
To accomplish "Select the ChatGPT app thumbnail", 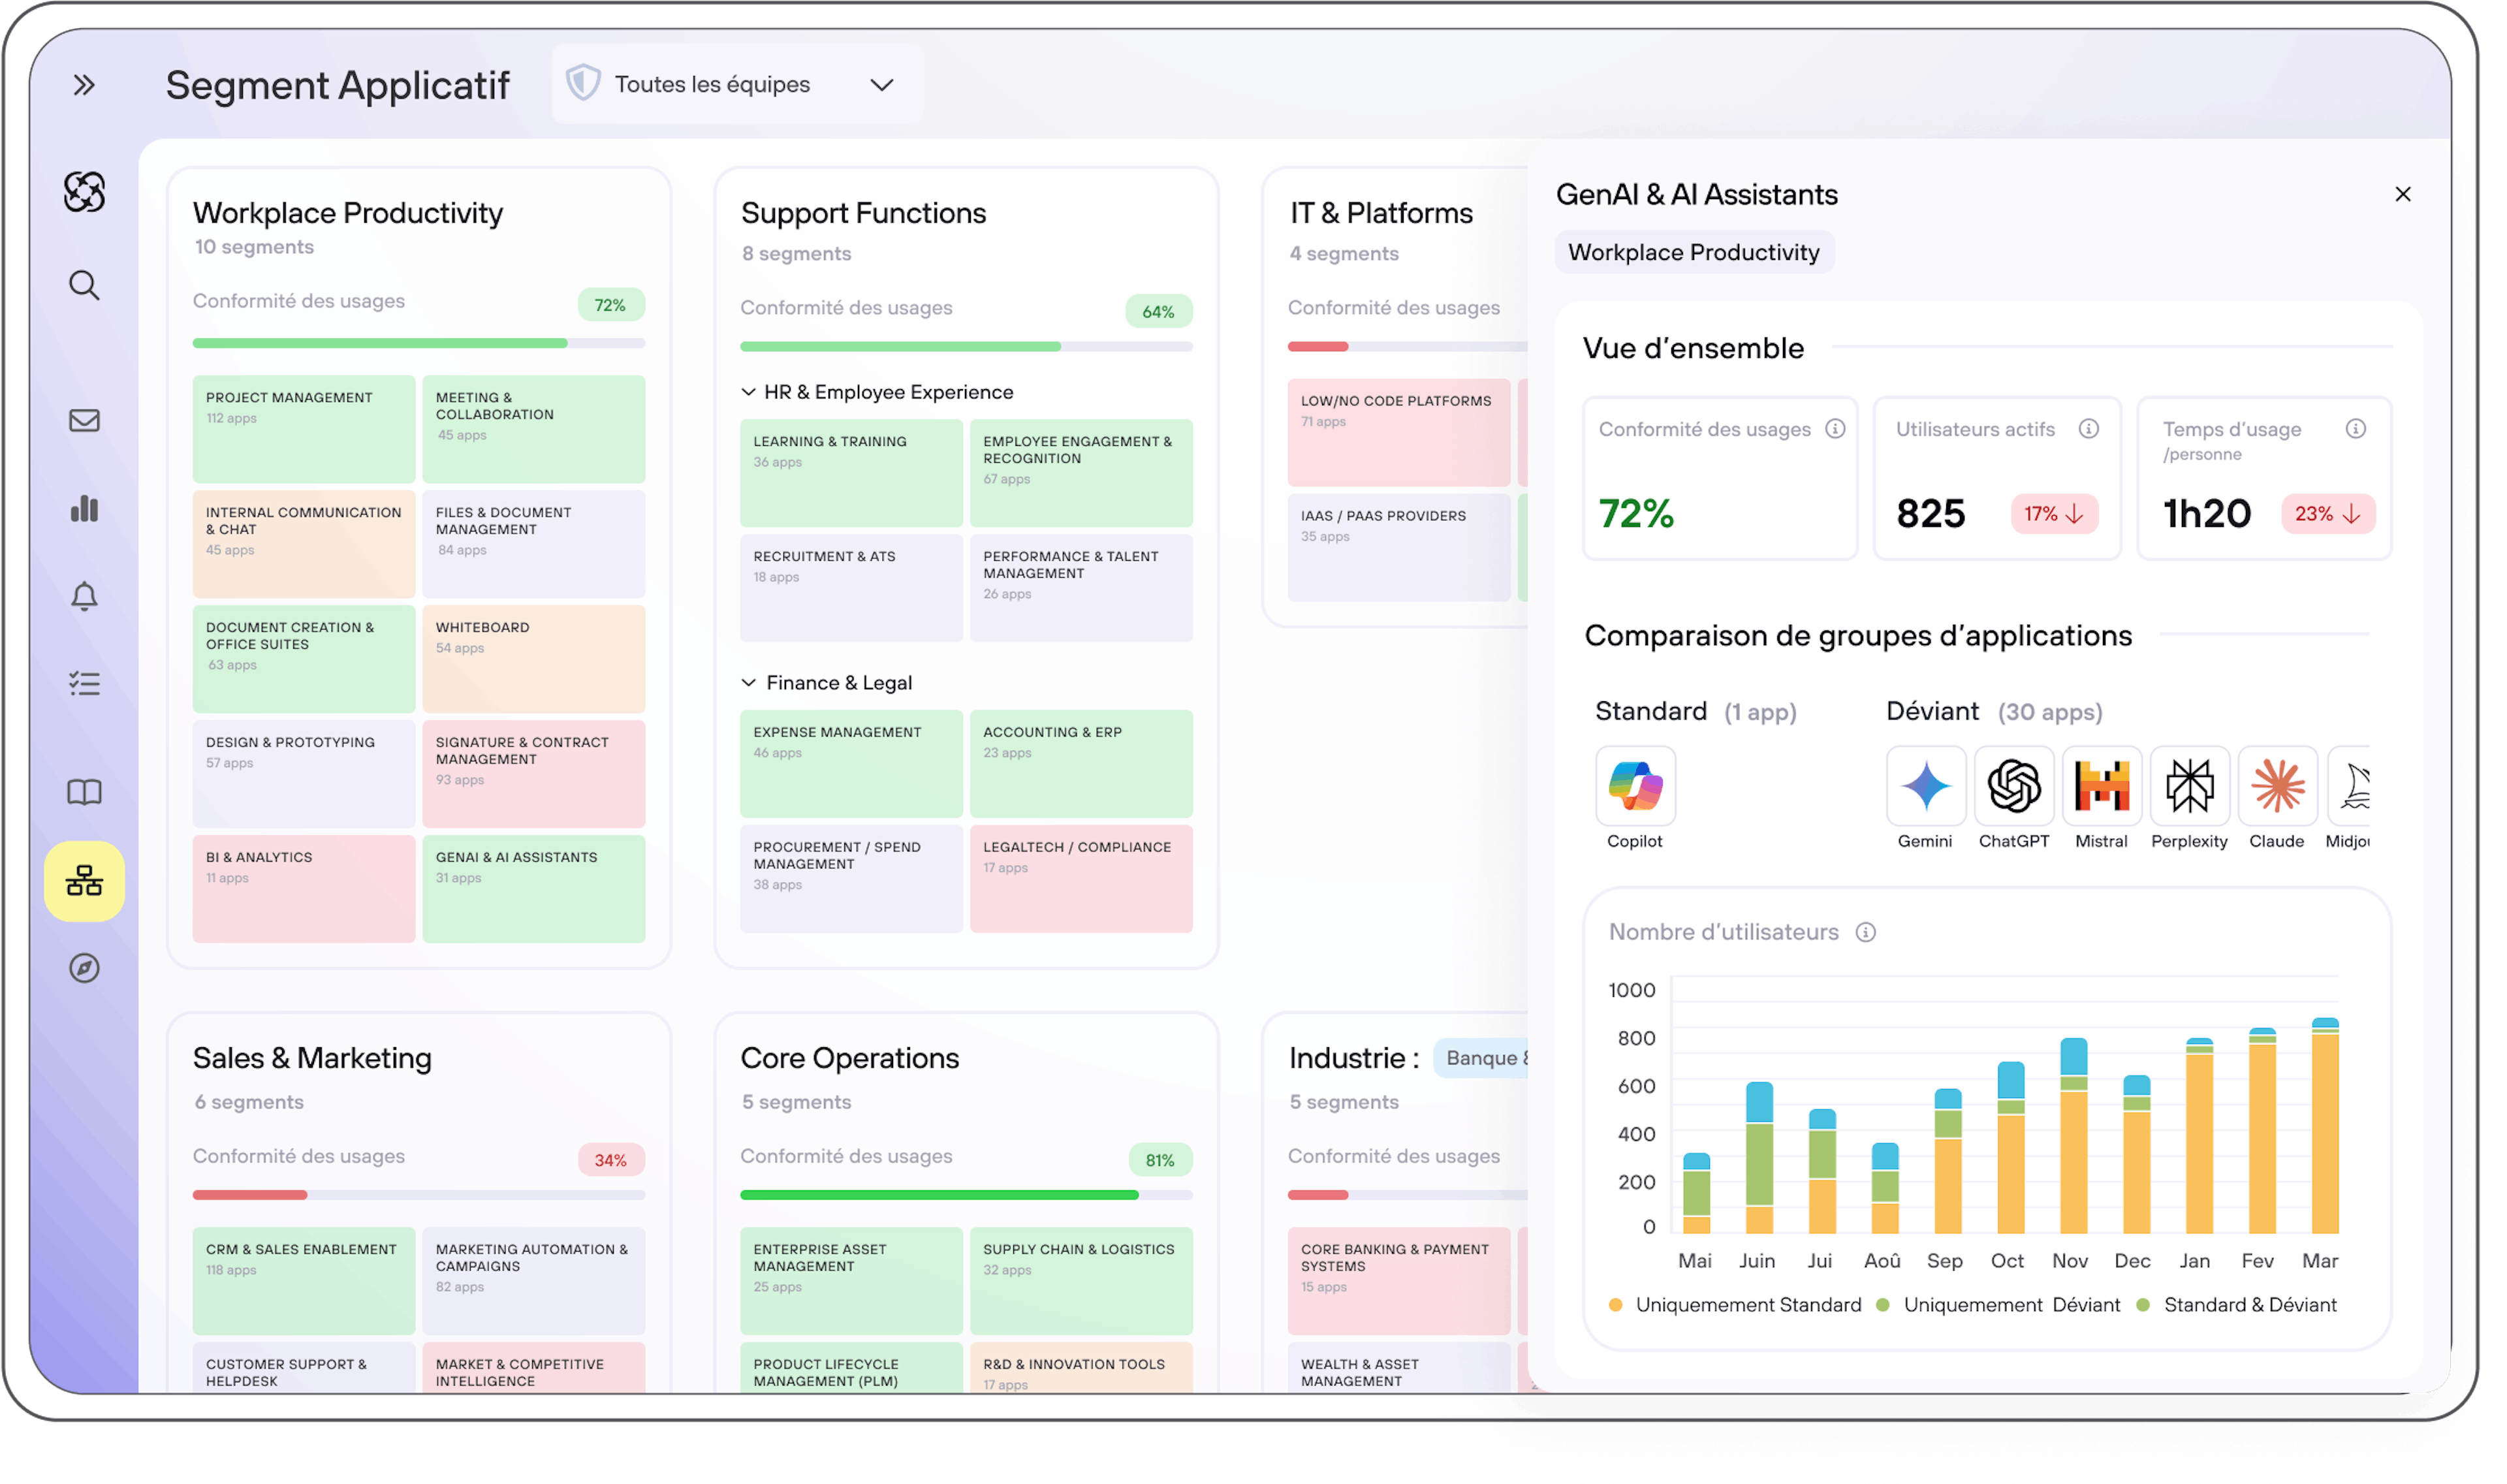I will point(2013,786).
